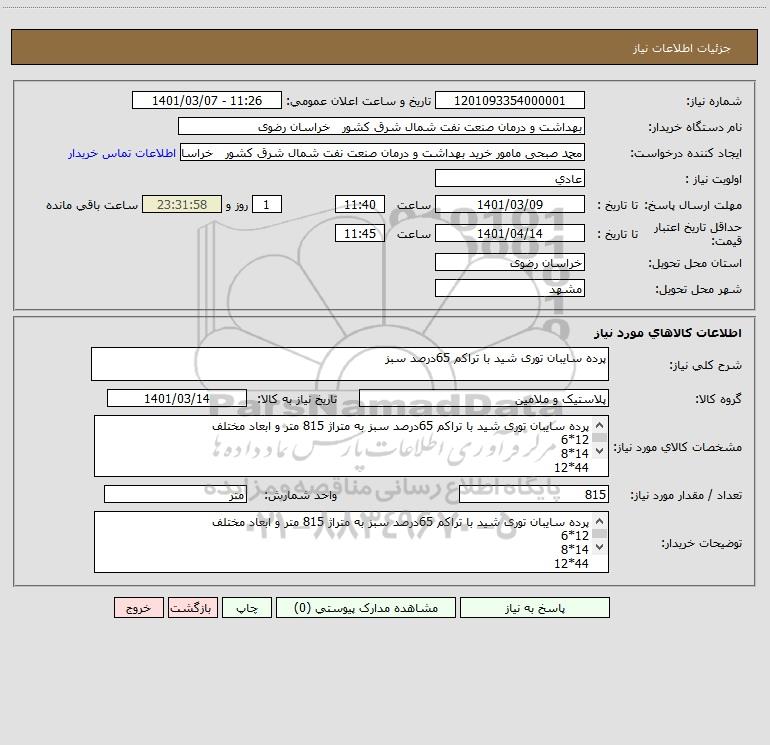
Task: Click the گروه کالا field پلاستیک و ملامین
Action: click(484, 398)
